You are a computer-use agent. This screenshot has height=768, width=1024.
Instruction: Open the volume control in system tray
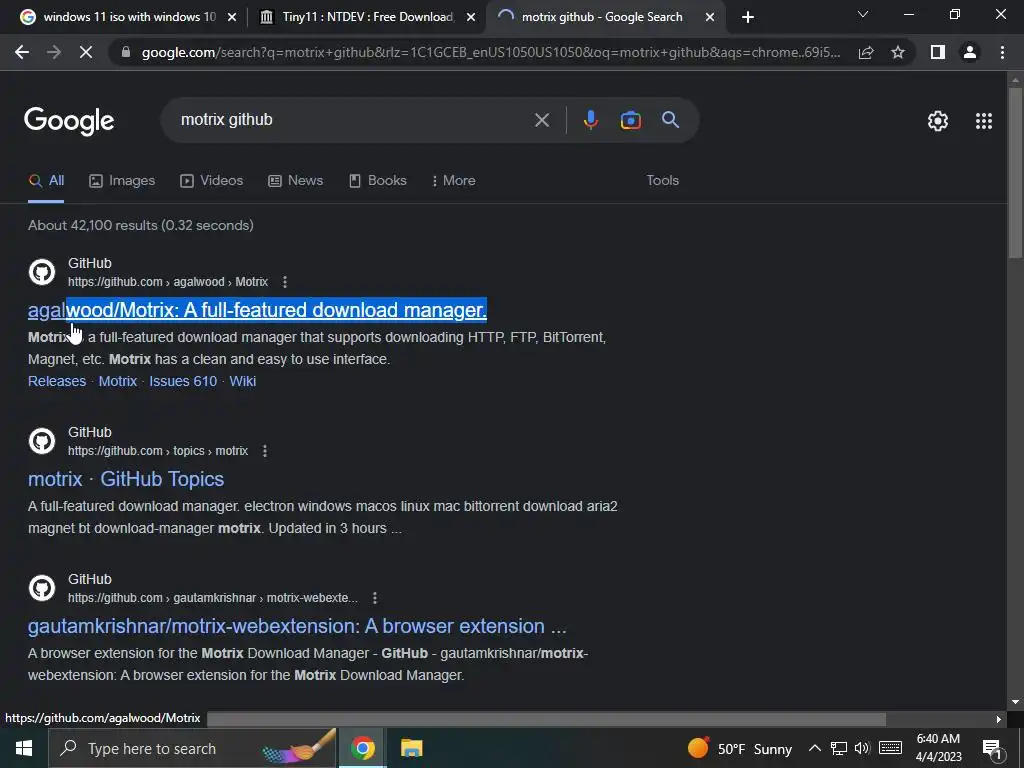click(x=863, y=748)
